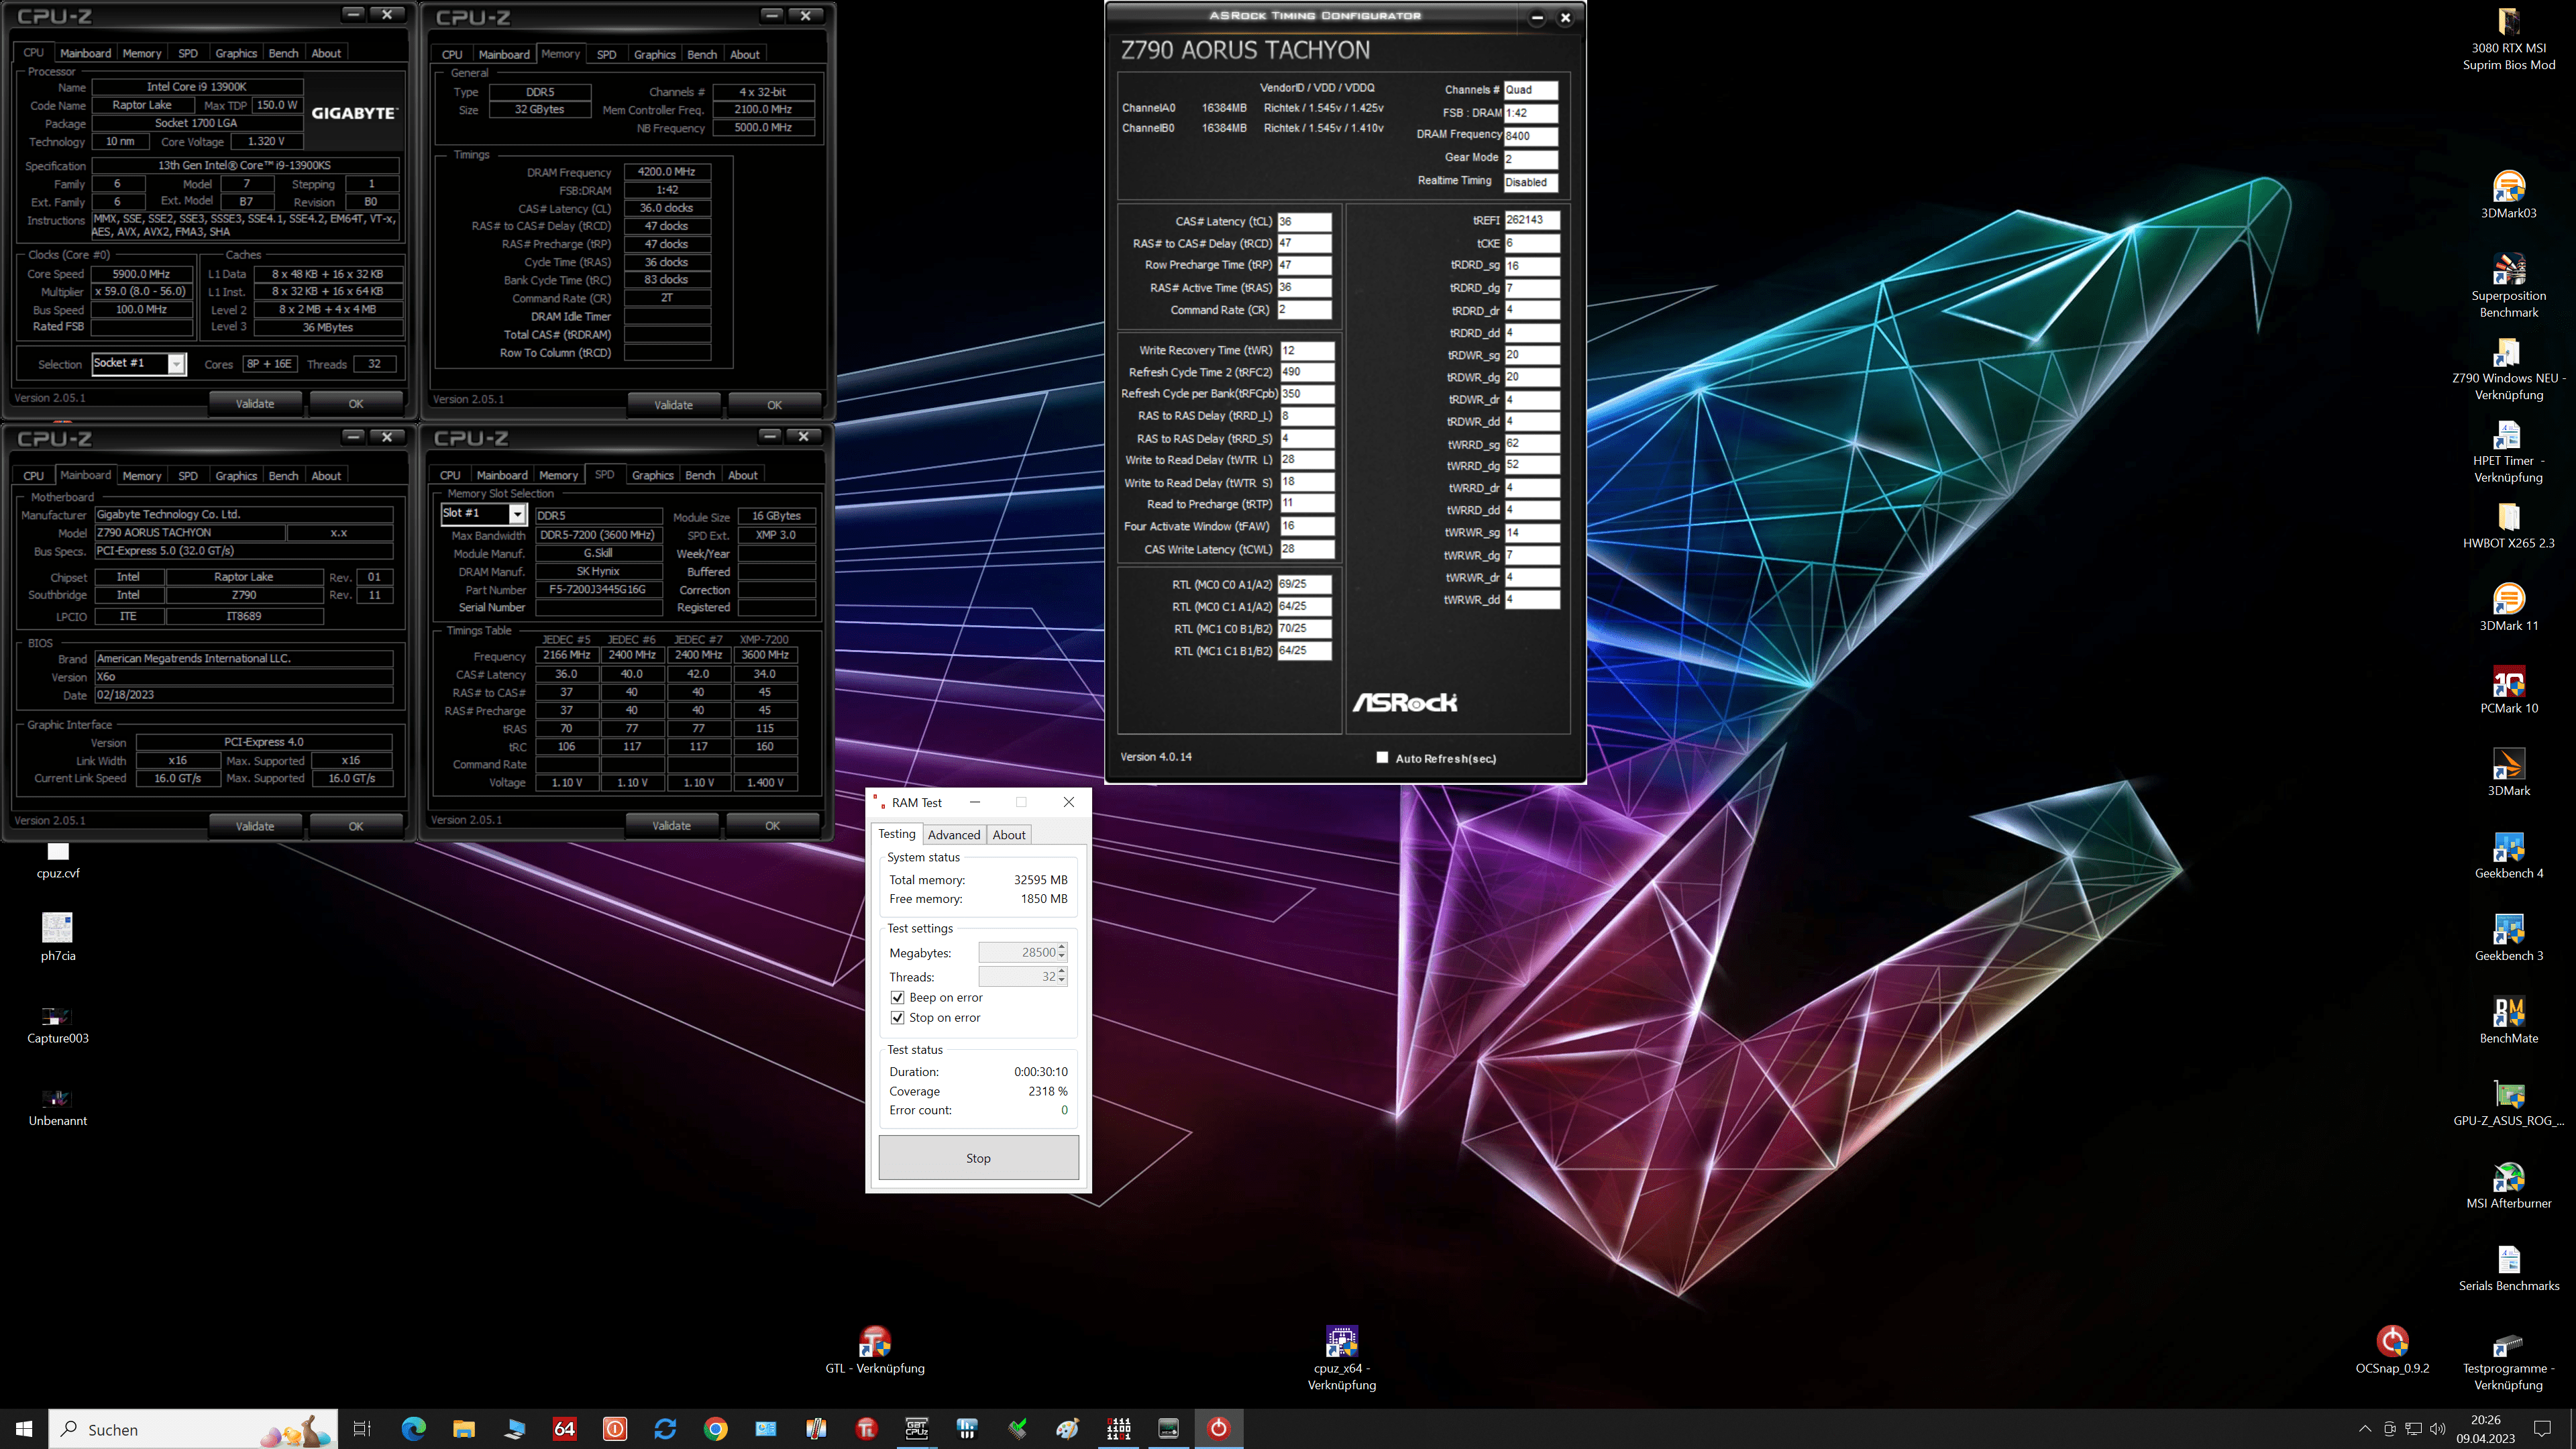Image resolution: width=2576 pixels, height=1449 pixels.
Task: Increase the Megabytes spinner value
Action: pyautogui.click(x=1061, y=947)
